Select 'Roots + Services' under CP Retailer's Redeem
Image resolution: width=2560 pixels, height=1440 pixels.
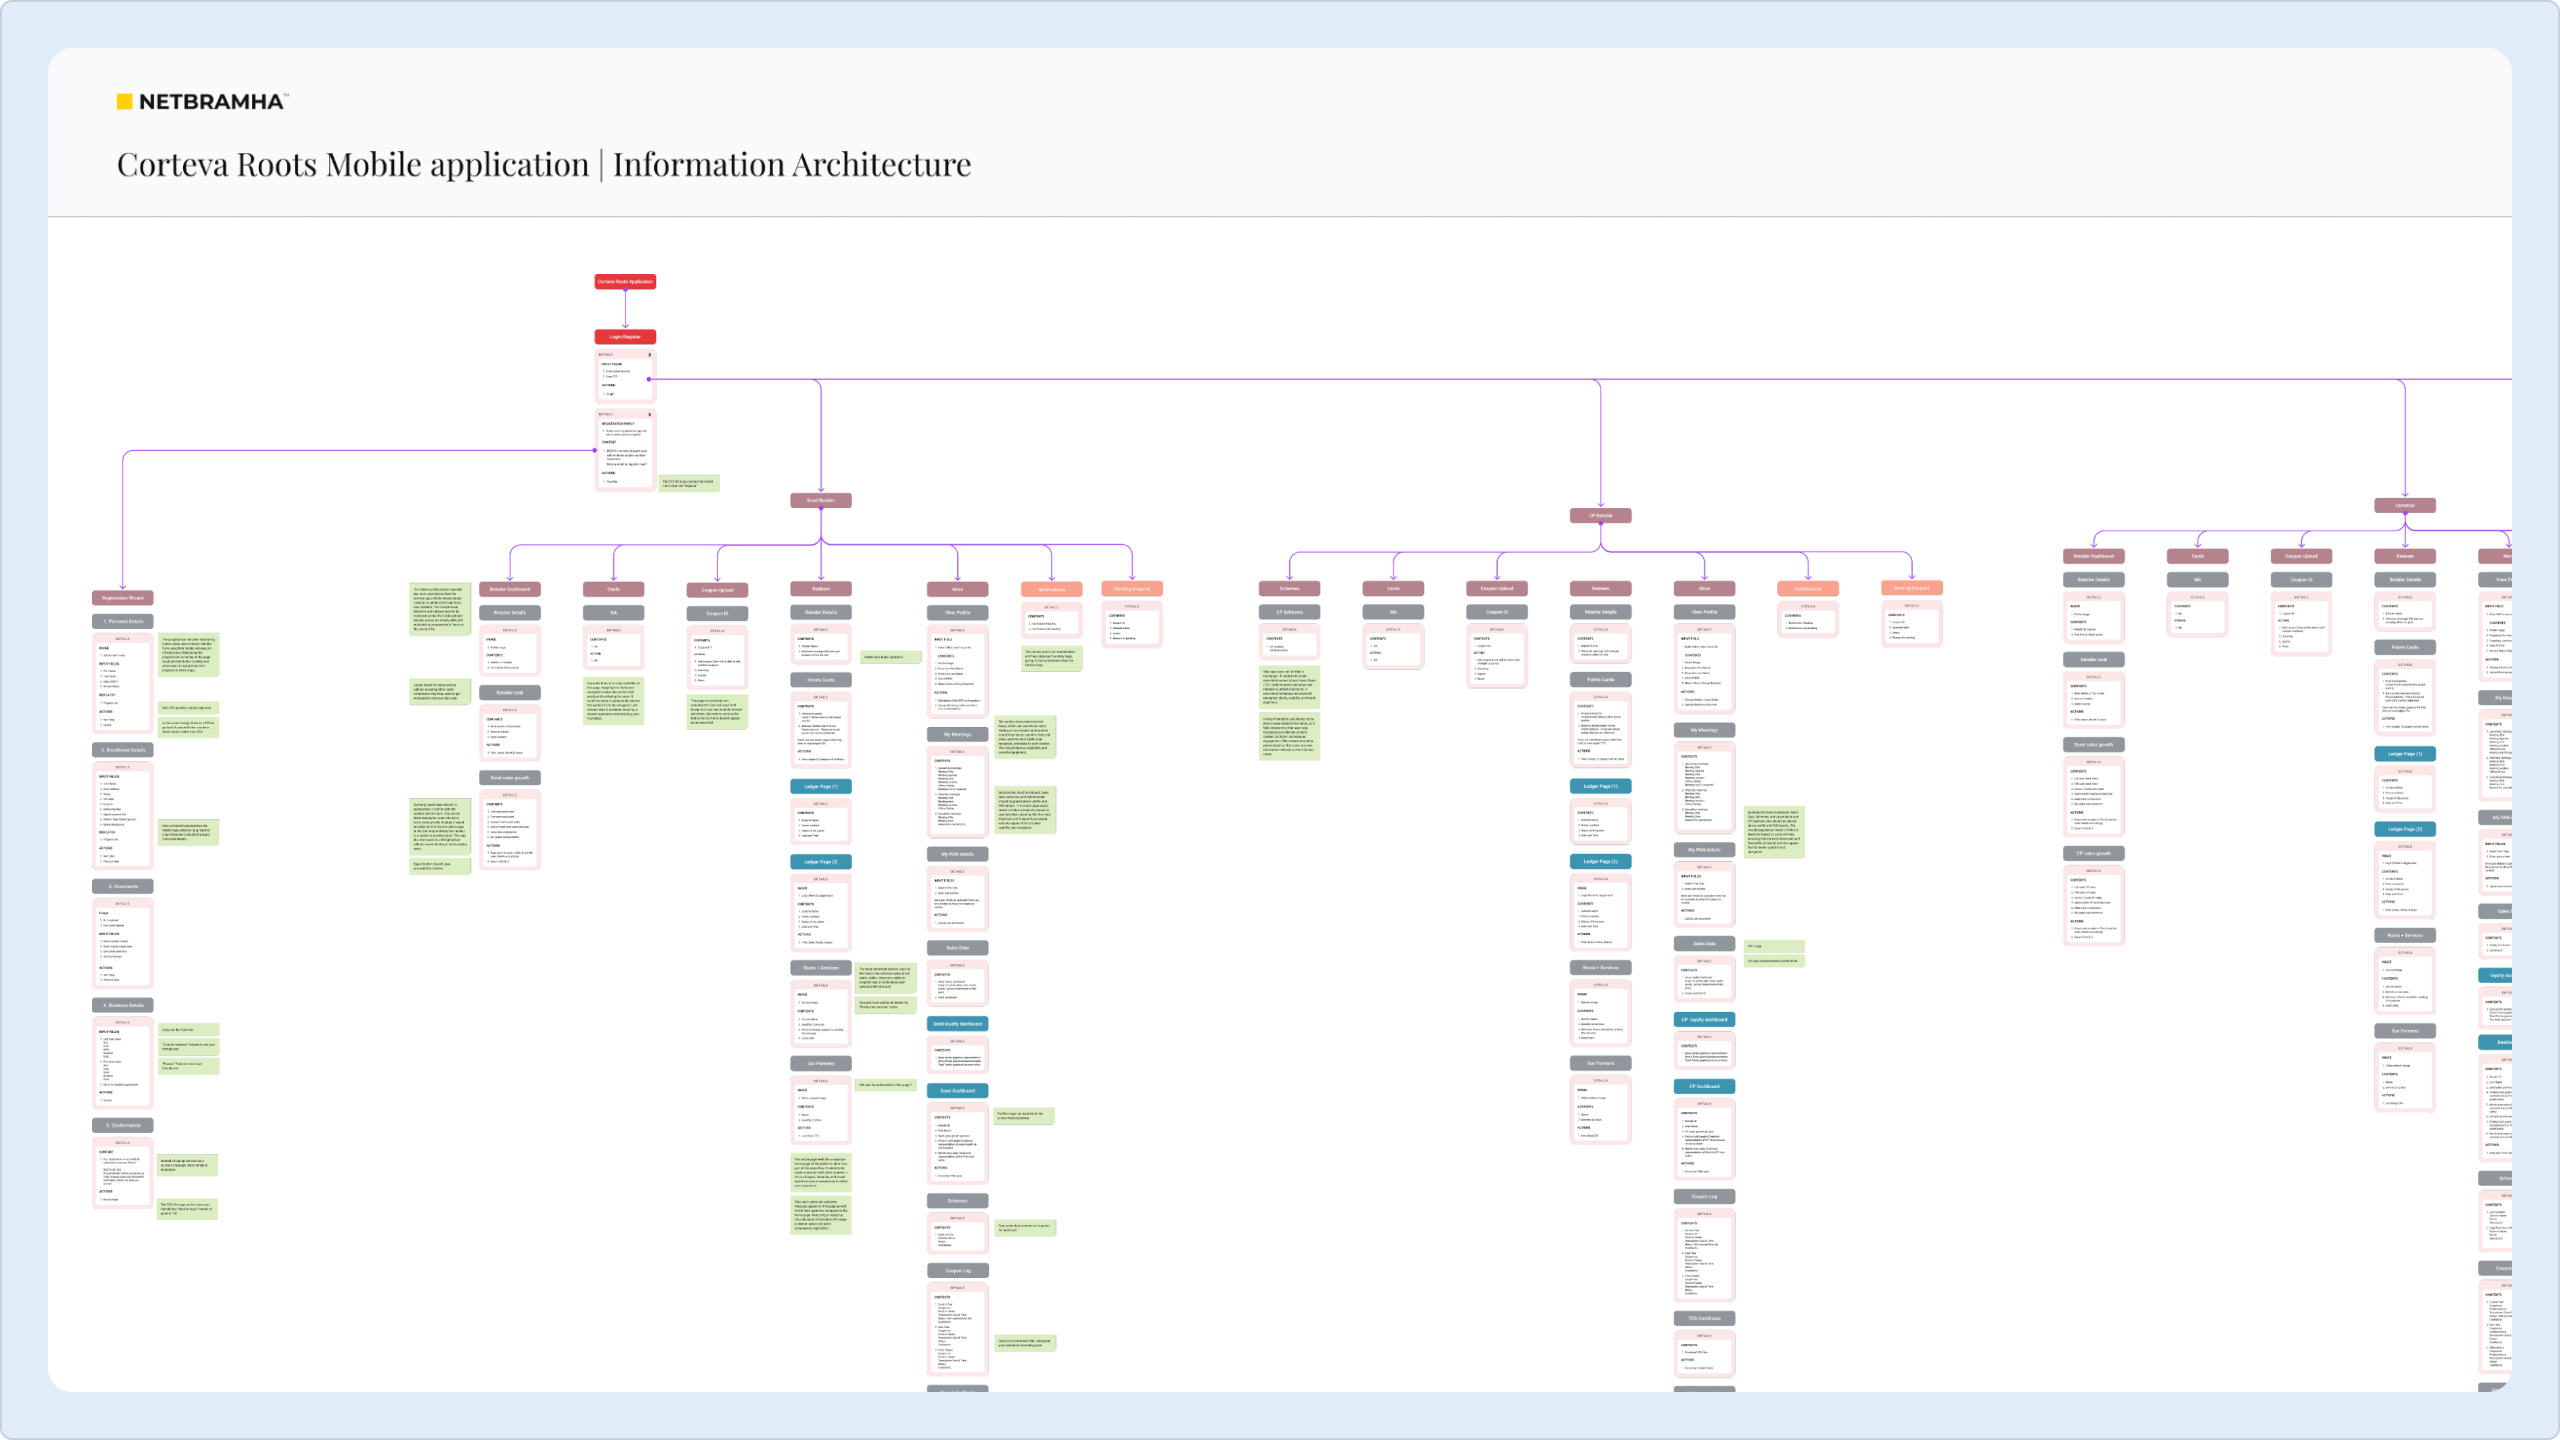[1601, 967]
